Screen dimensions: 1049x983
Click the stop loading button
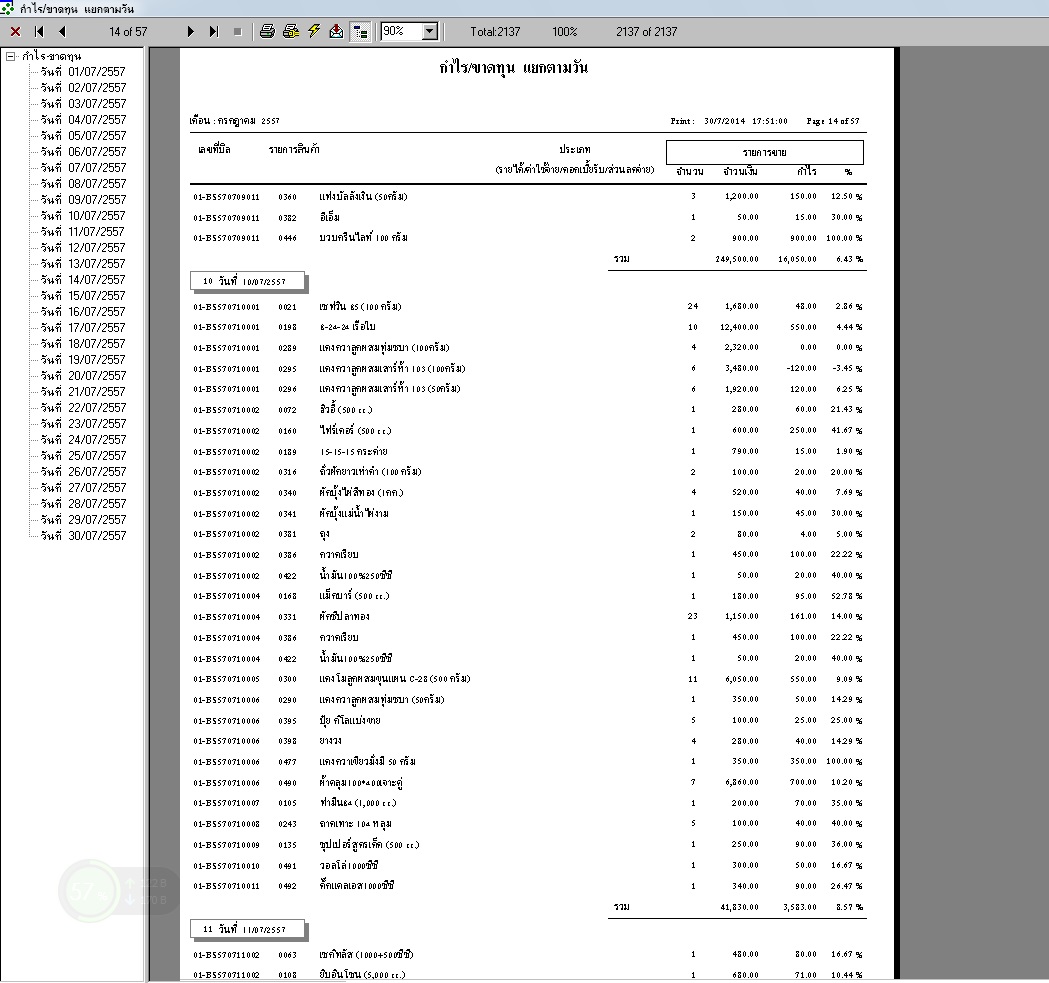tap(237, 31)
